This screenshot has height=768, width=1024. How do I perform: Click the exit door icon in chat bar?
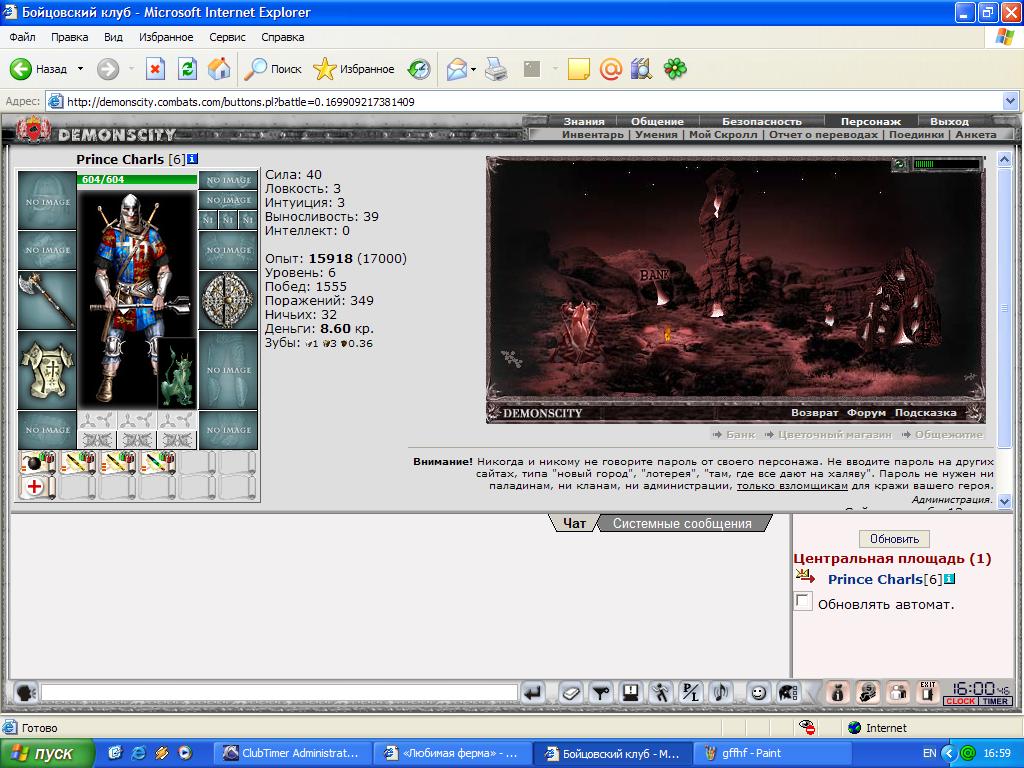[x=927, y=692]
